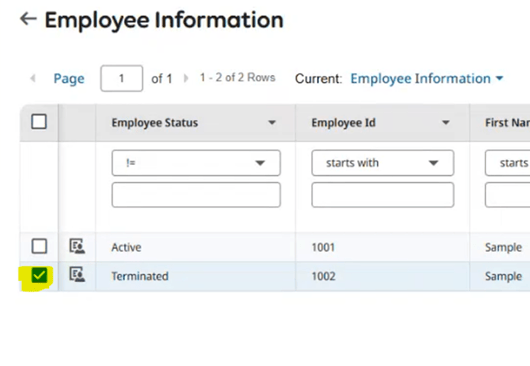Go to previous page arrow

pos(33,78)
